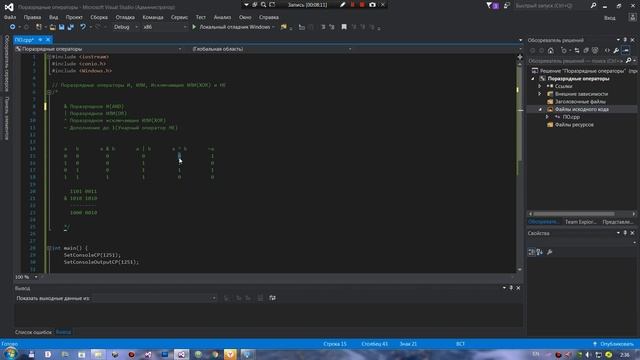Viewport: 640px width, 360px height.
Task: Click the feedback icon in title bar
Action: tap(507, 5)
